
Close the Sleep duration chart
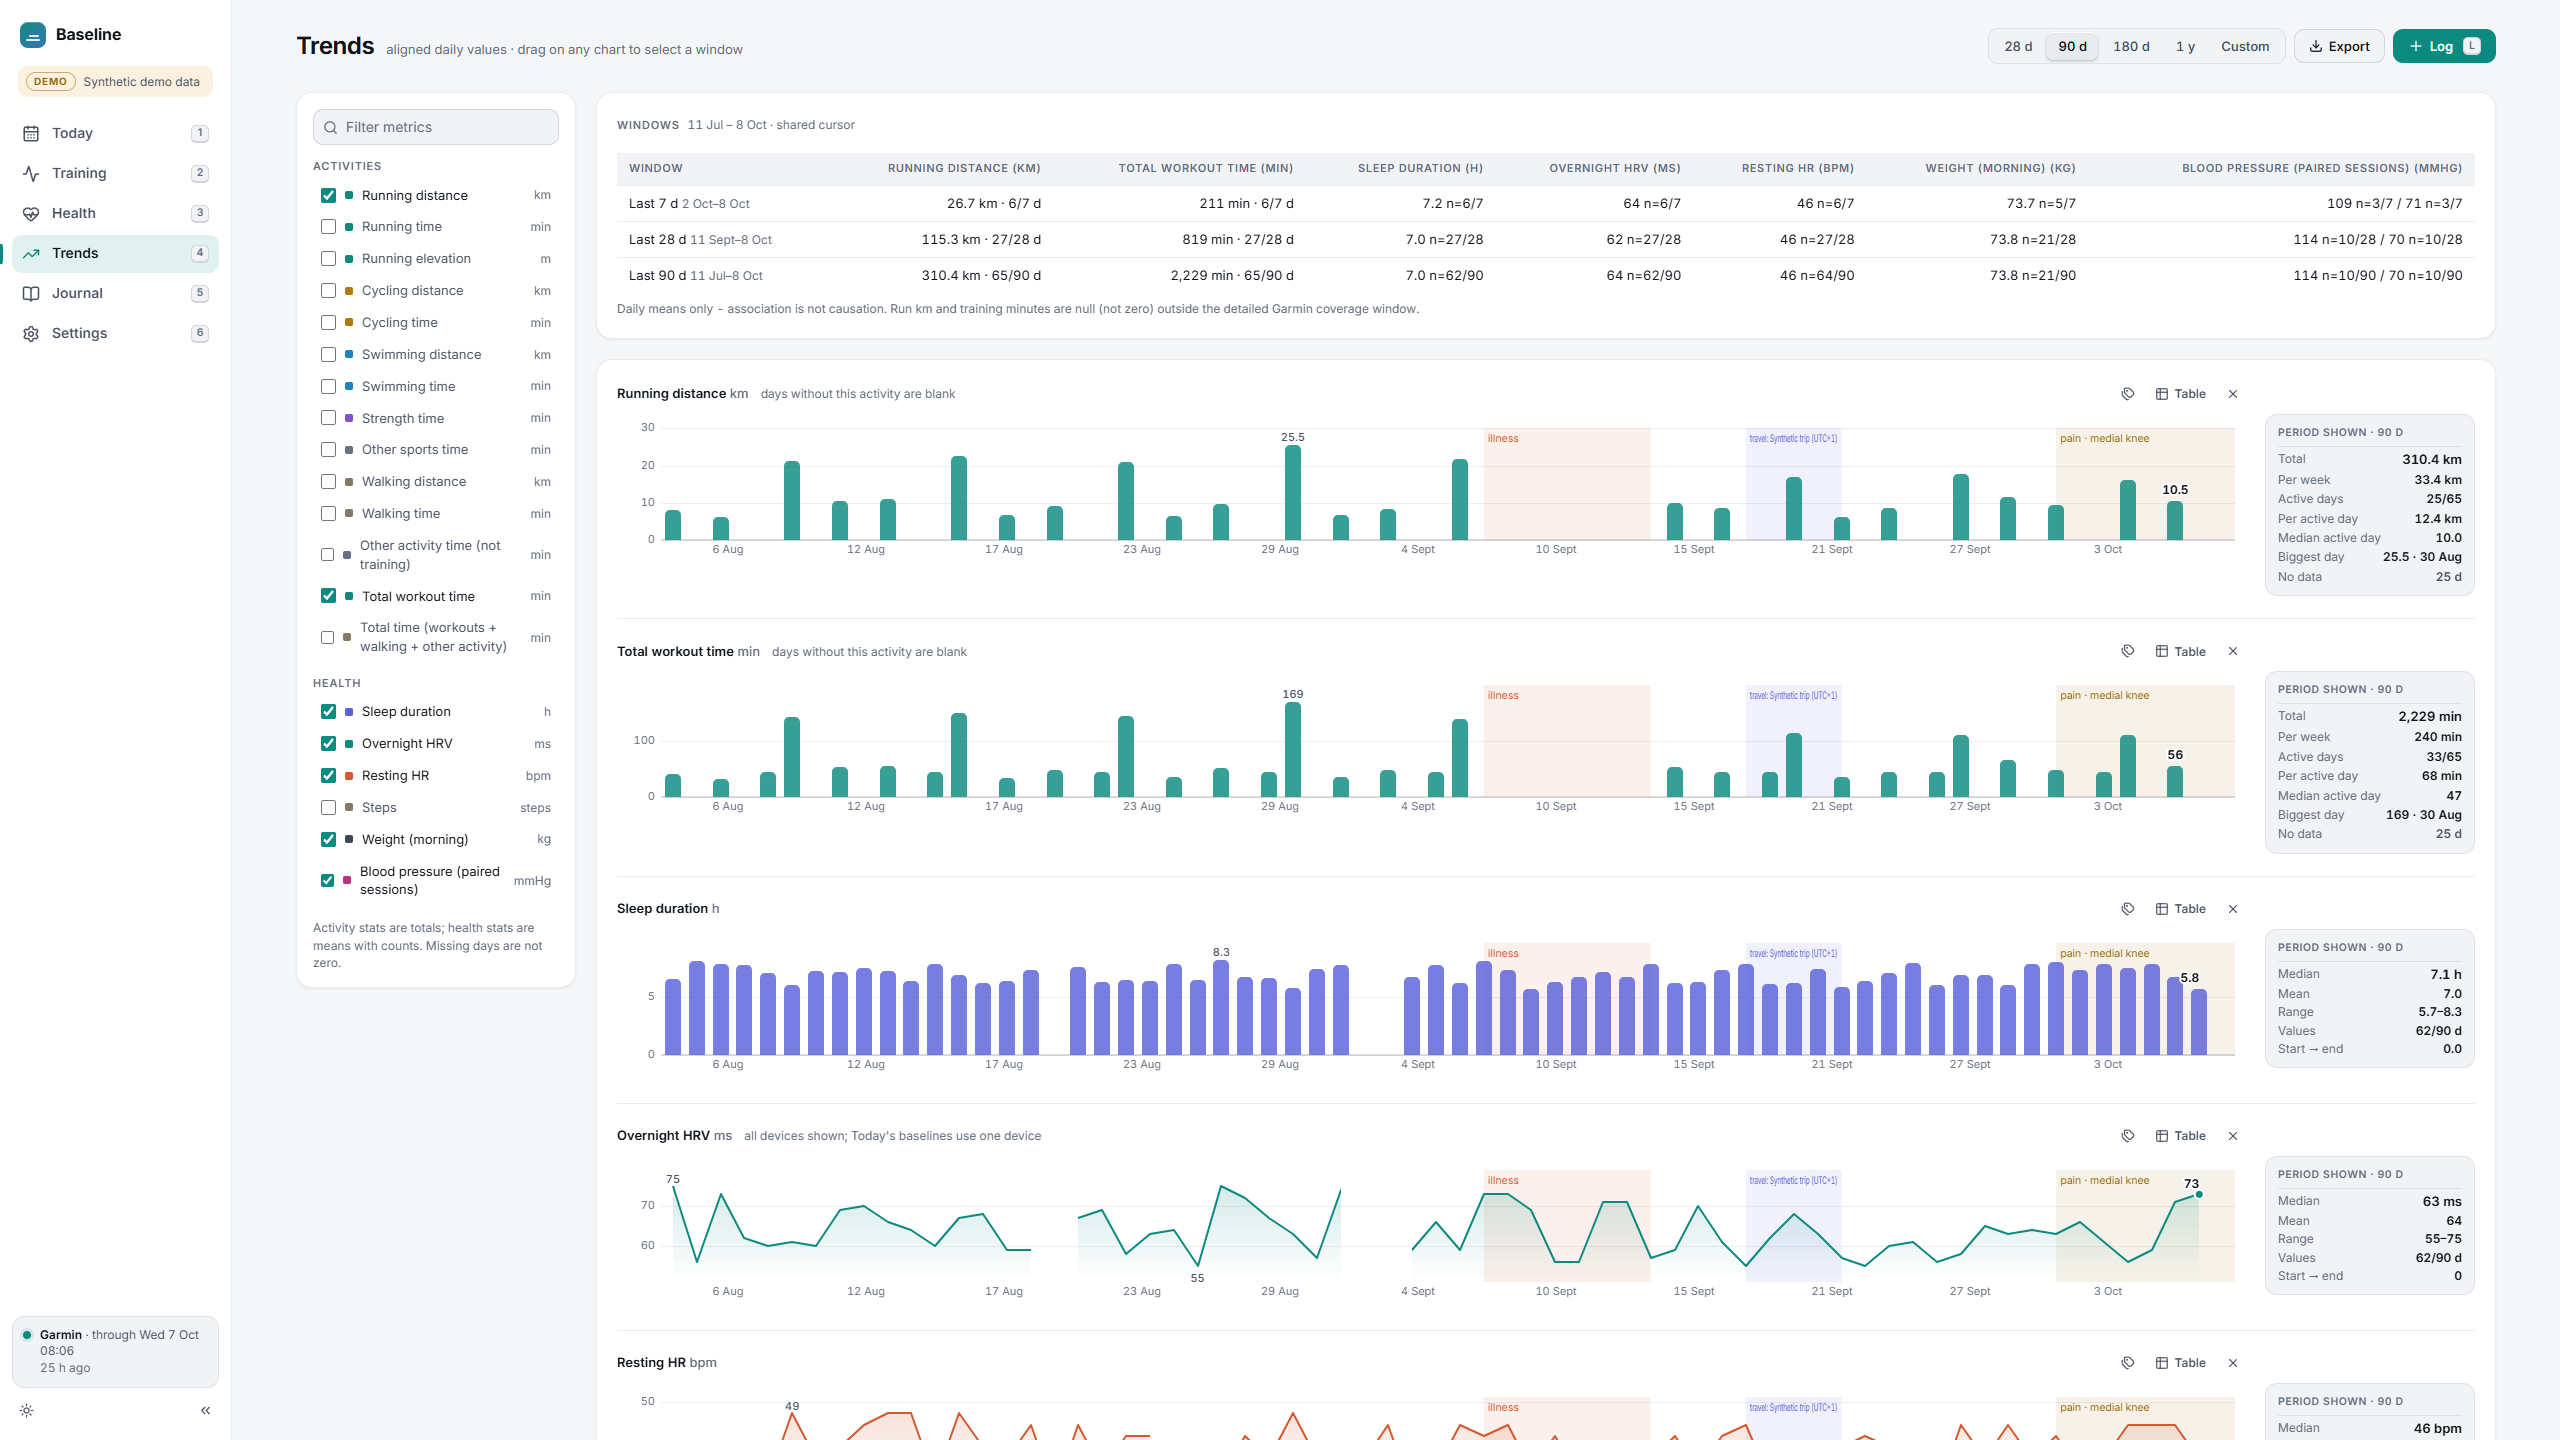[x=2233, y=909]
